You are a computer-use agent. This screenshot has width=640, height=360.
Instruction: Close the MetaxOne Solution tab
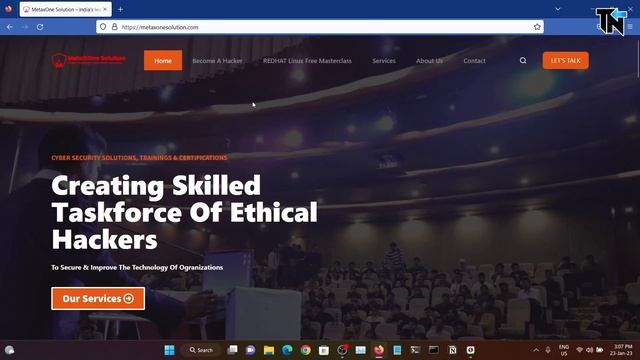(x=105, y=9)
